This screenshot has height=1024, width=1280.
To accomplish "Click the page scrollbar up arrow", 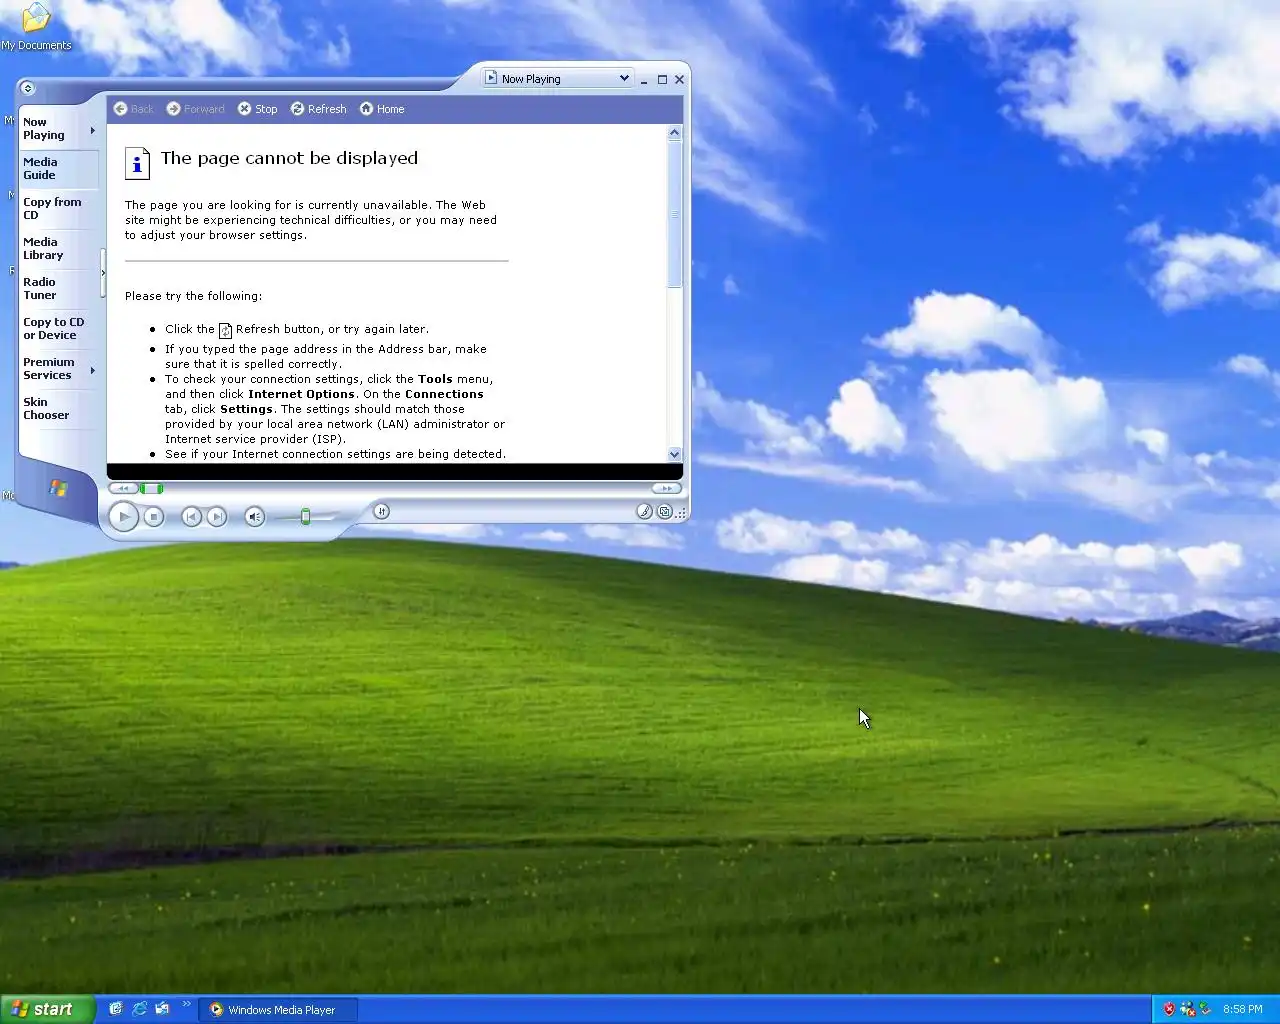I will point(674,133).
